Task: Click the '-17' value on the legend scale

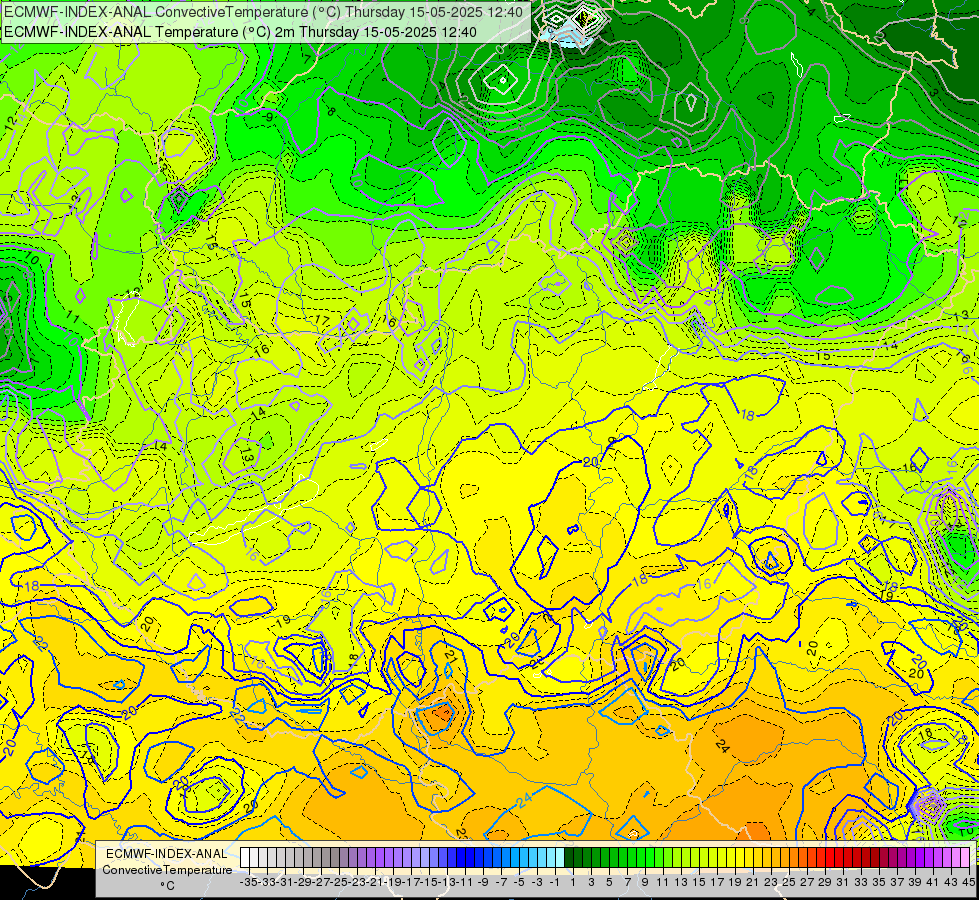Action: tap(410, 882)
